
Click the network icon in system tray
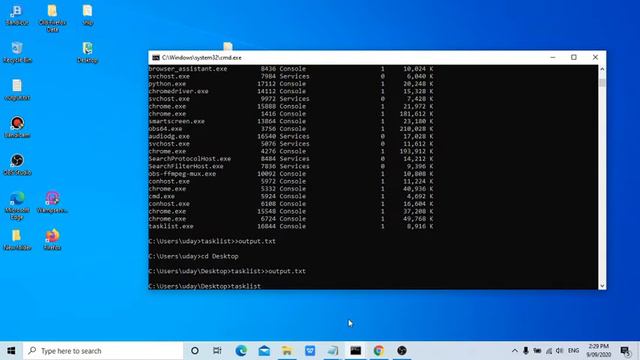[x=549, y=351]
